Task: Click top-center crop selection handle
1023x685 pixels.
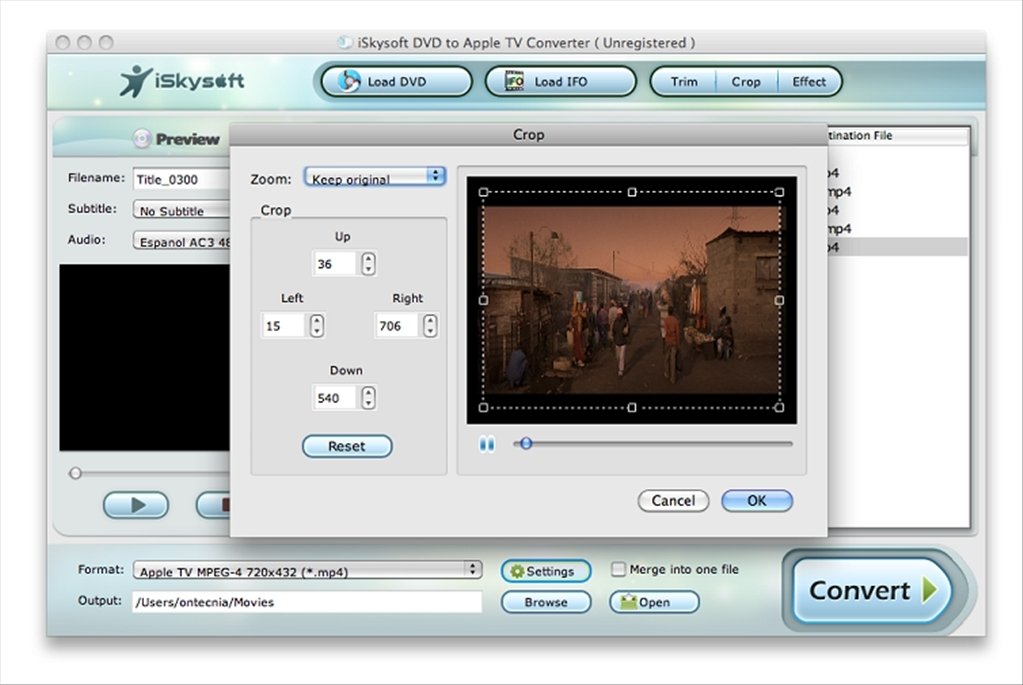Action: (632, 192)
